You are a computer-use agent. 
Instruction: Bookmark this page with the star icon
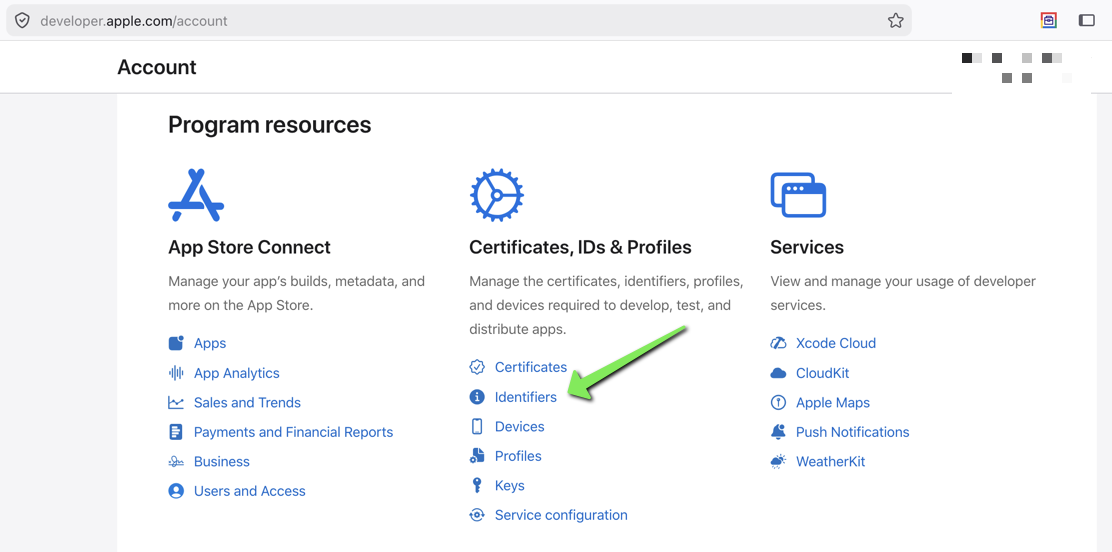click(896, 21)
